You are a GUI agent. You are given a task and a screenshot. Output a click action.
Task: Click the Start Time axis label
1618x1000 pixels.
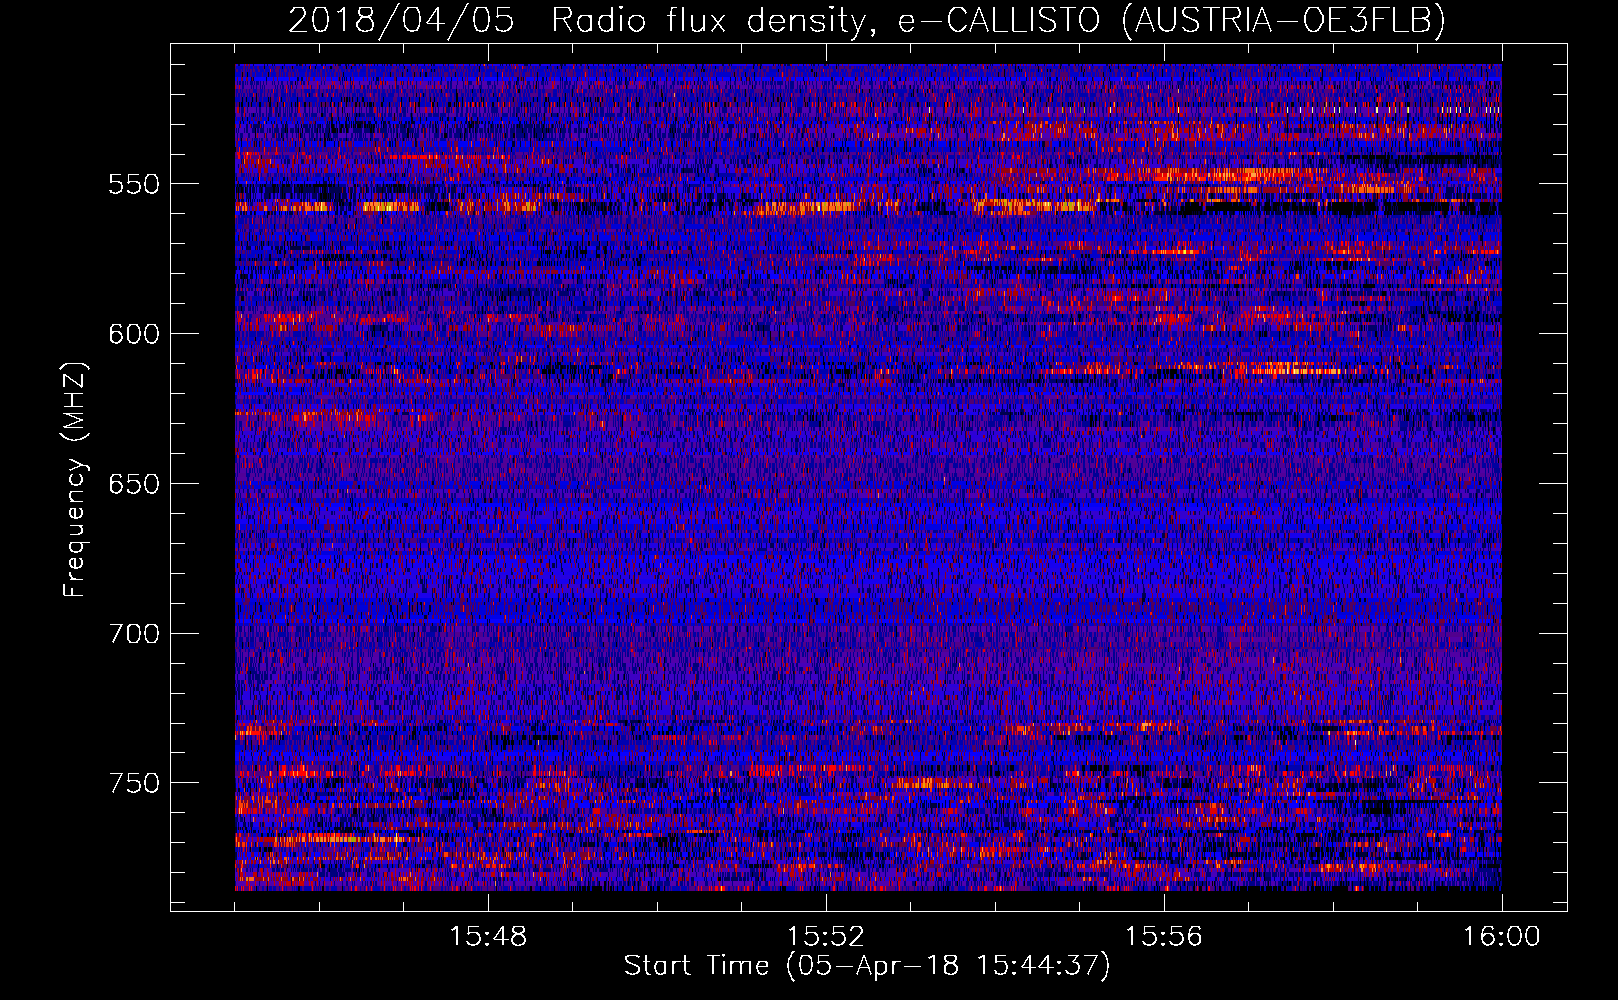[x=867, y=966]
